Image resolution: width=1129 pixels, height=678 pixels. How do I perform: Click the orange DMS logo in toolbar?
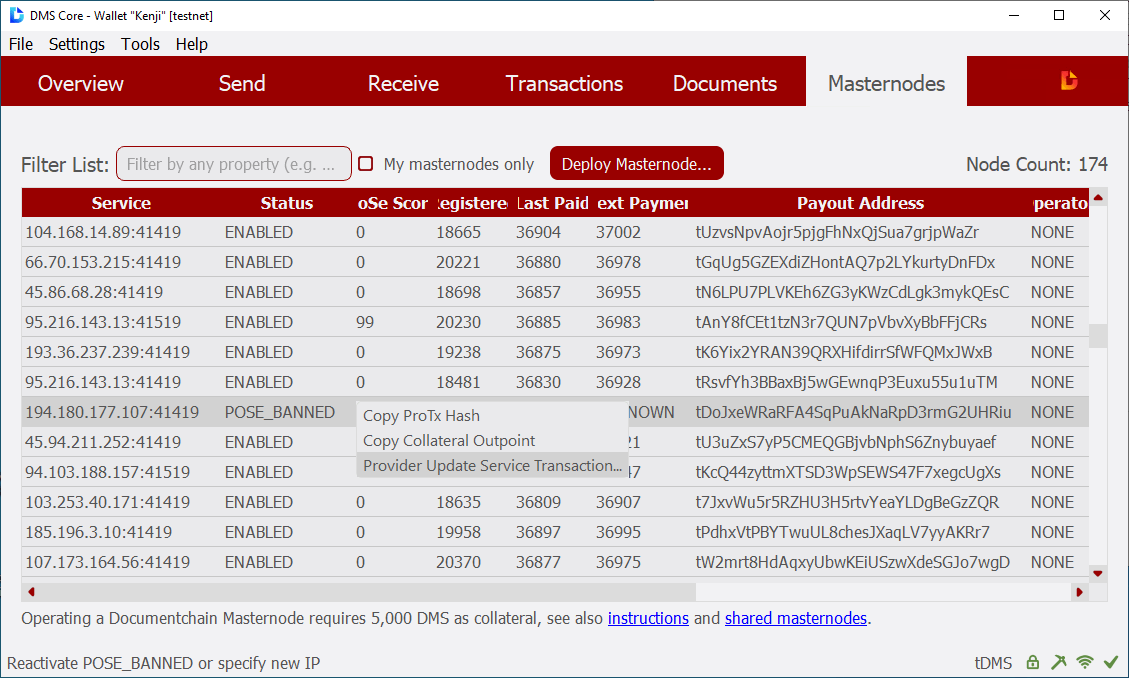click(1068, 82)
